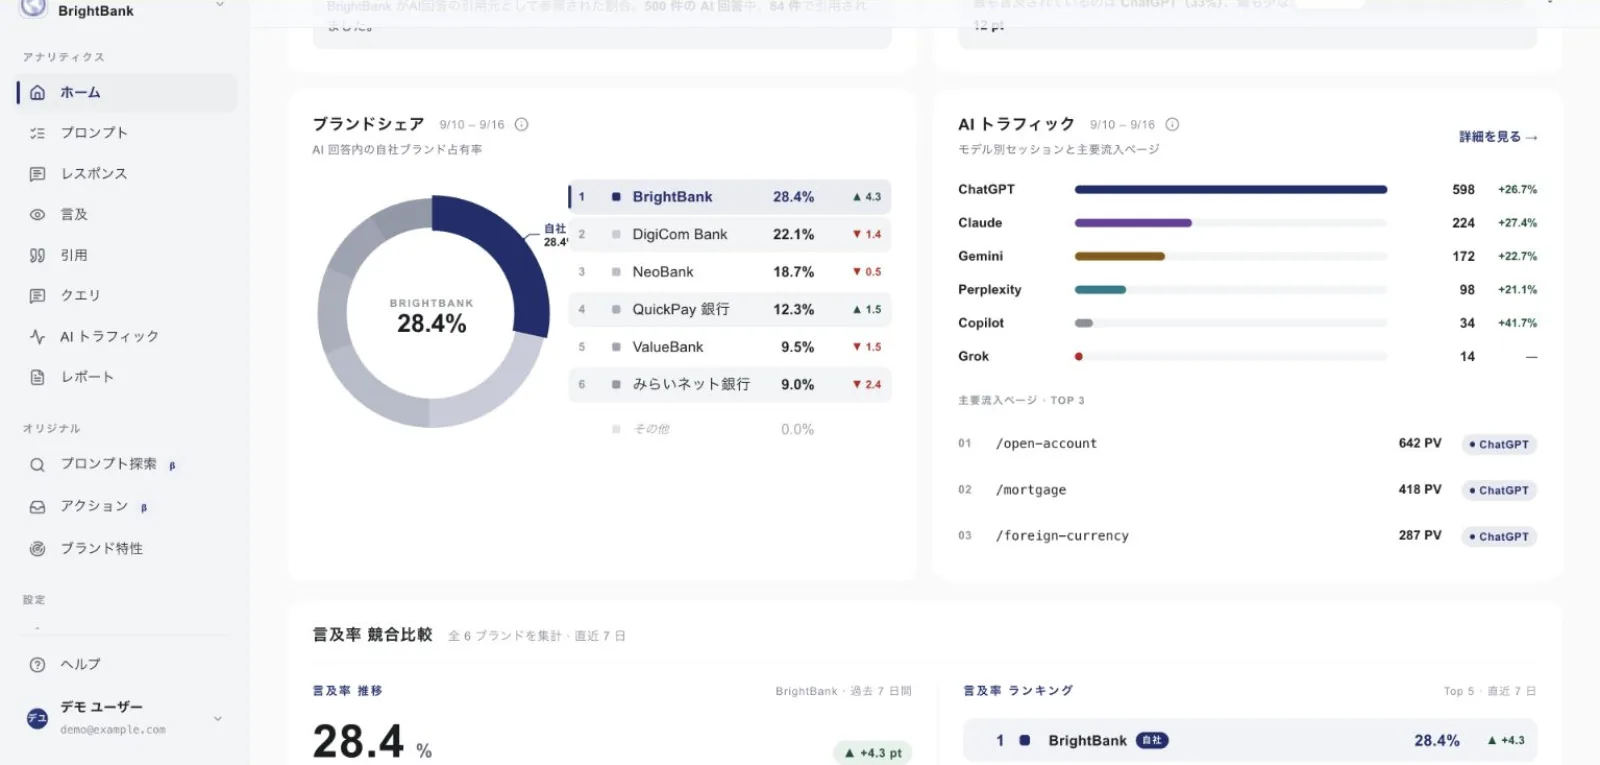Click the home icon in sidebar
The height and width of the screenshot is (765, 1600).
(x=37, y=93)
